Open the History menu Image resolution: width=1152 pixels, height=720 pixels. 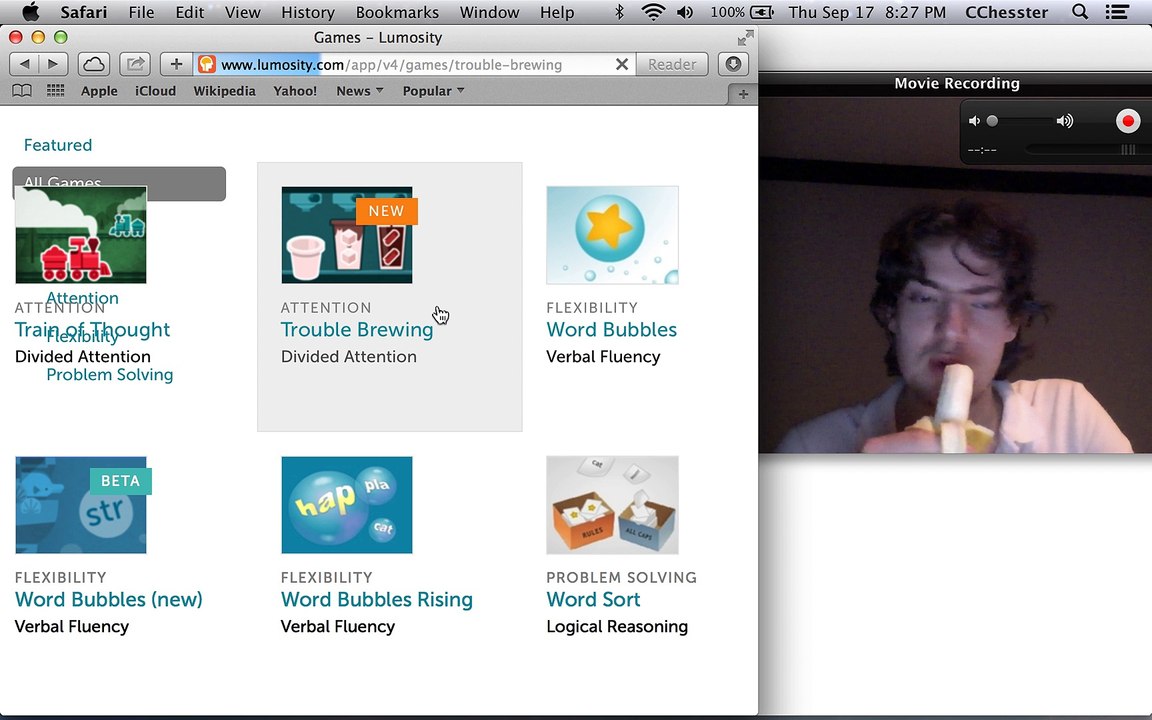308,12
